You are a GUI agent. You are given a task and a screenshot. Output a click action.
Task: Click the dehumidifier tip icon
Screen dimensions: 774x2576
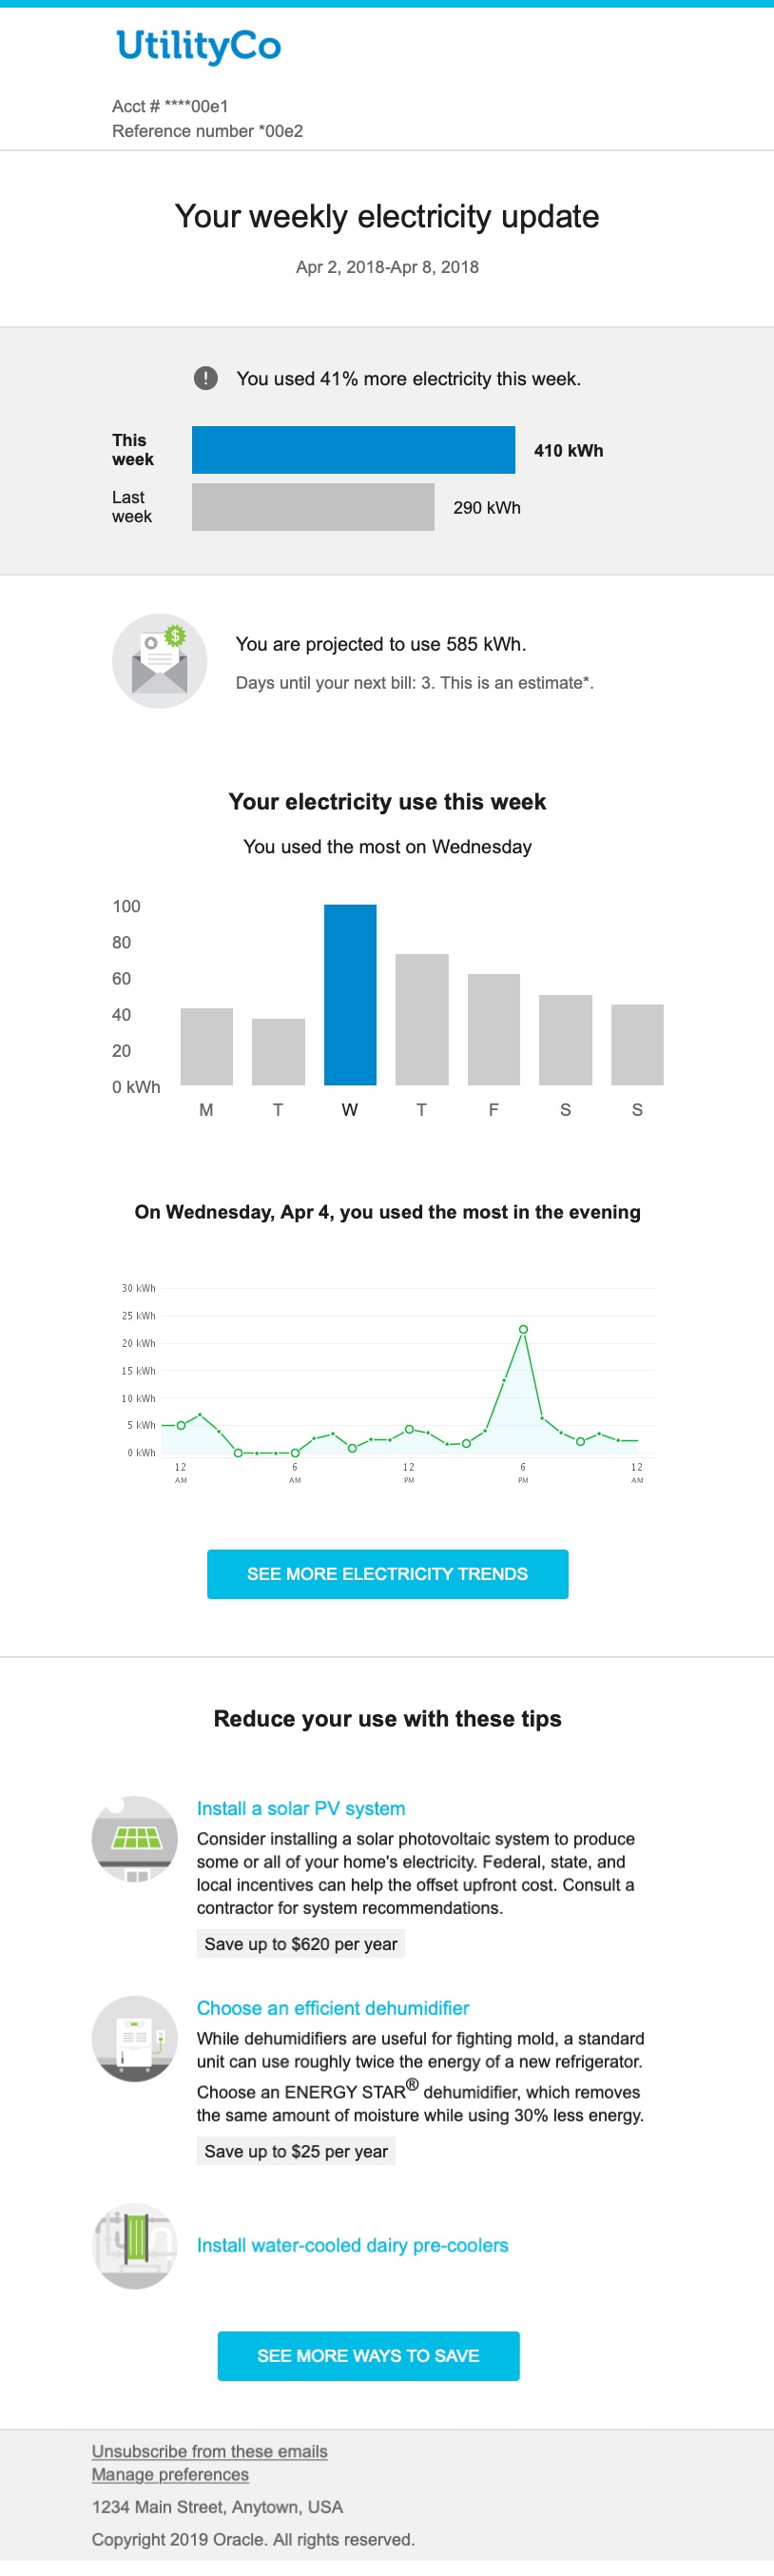134,2040
